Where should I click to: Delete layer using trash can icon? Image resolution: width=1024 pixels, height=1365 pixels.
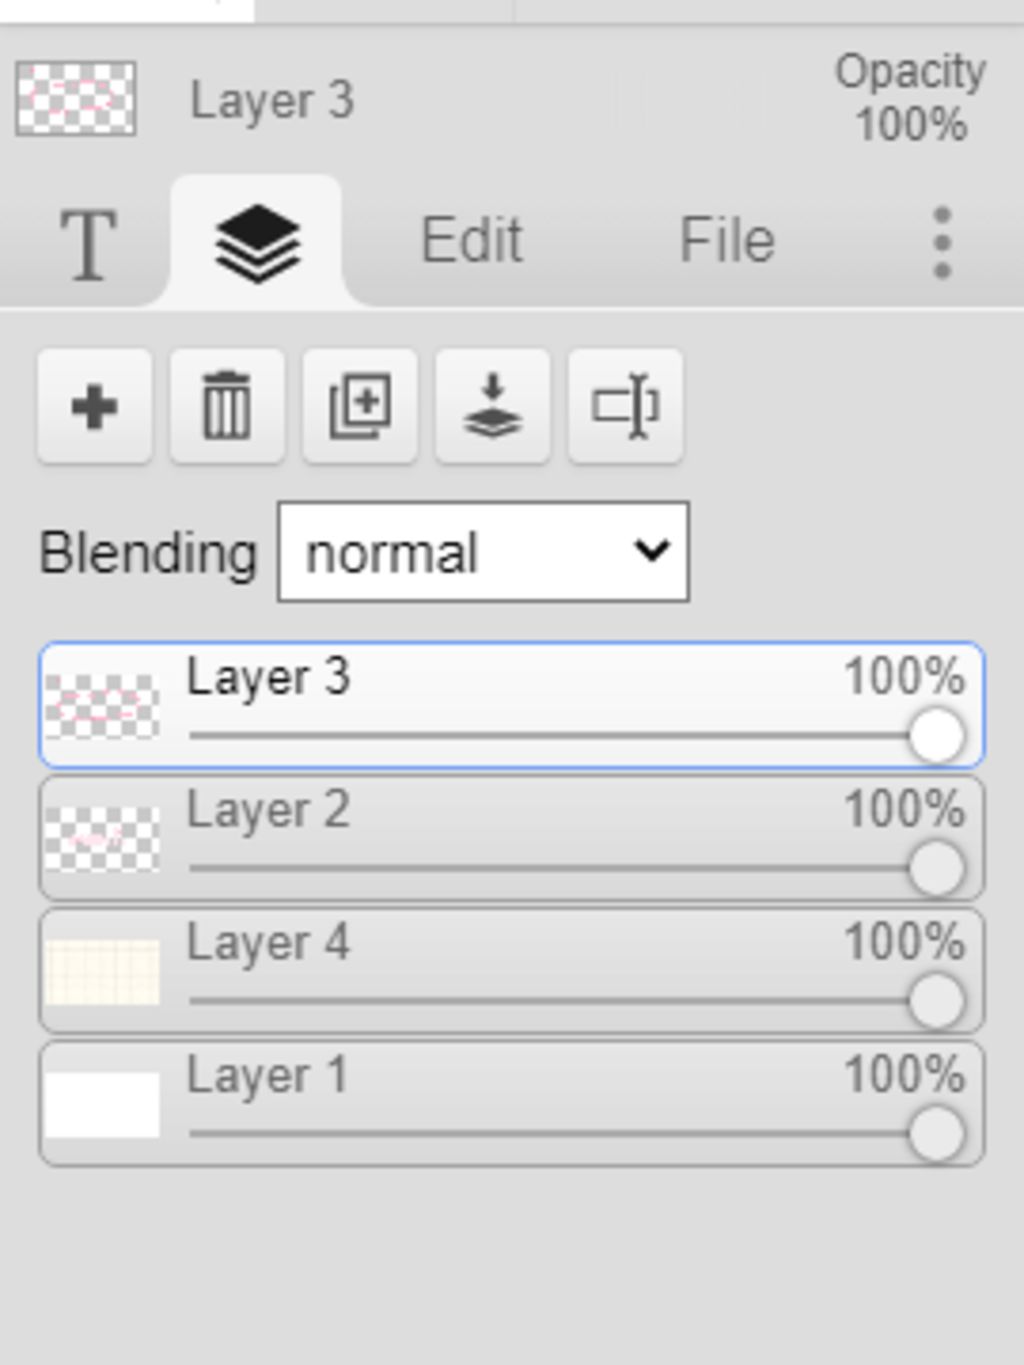click(227, 407)
